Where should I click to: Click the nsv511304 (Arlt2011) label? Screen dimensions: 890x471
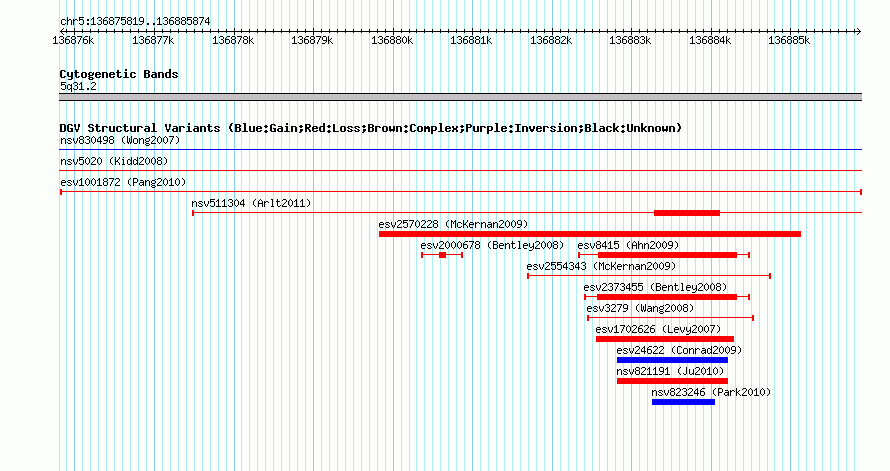click(x=251, y=203)
